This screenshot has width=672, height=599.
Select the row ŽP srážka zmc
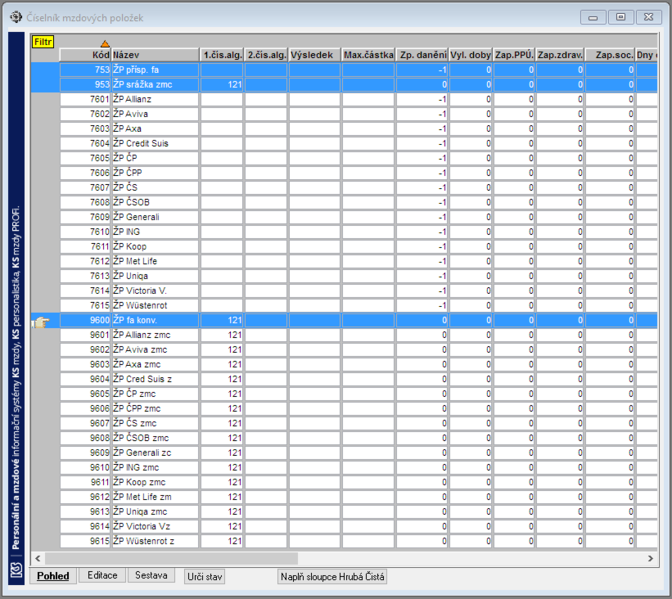(x=344, y=84)
